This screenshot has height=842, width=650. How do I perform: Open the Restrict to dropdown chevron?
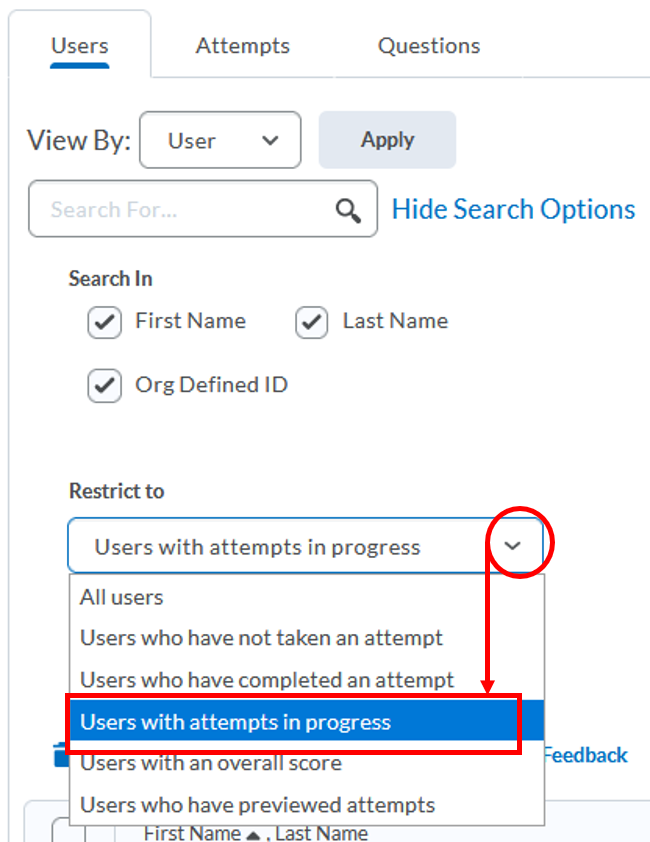[x=514, y=544]
